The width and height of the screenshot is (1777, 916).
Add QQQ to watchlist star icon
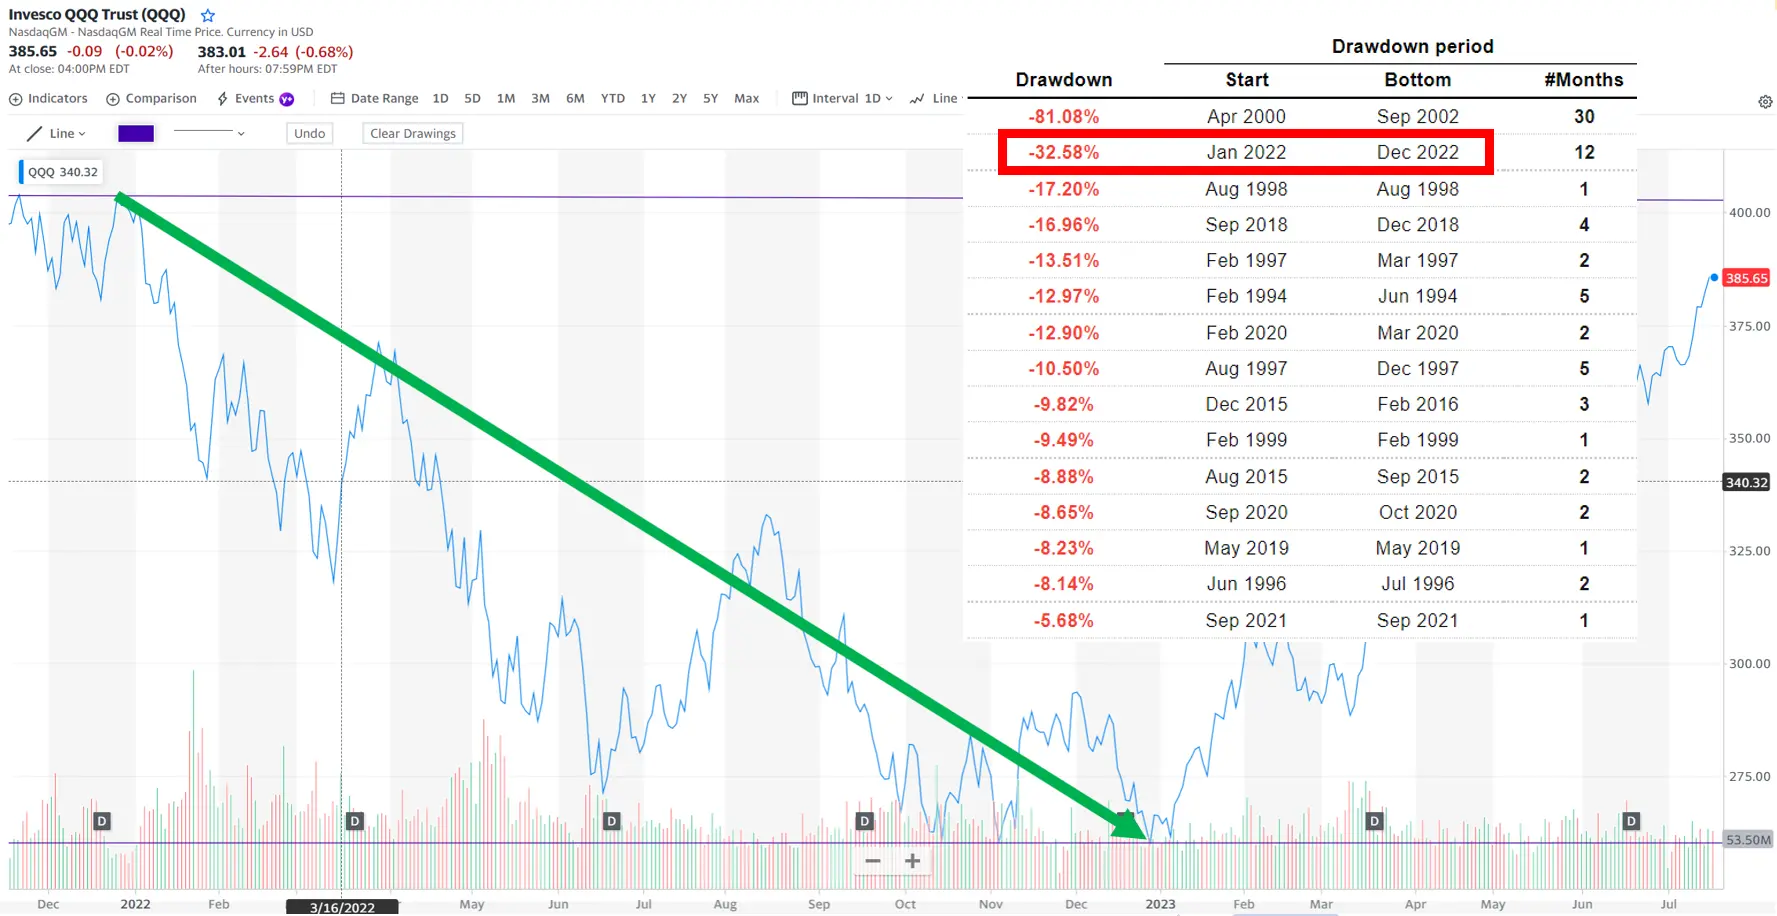pyautogui.click(x=208, y=15)
